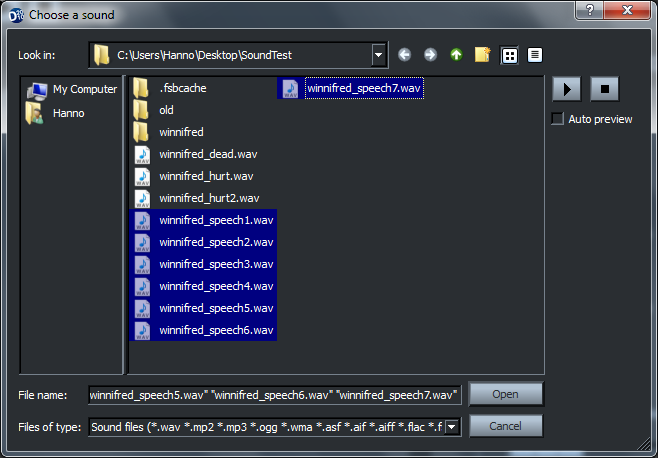Image resolution: width=658 pixels, height=458 pixels.
Task: Select Hanno user folder in sidebar
Action: click(x=68, y=113)
